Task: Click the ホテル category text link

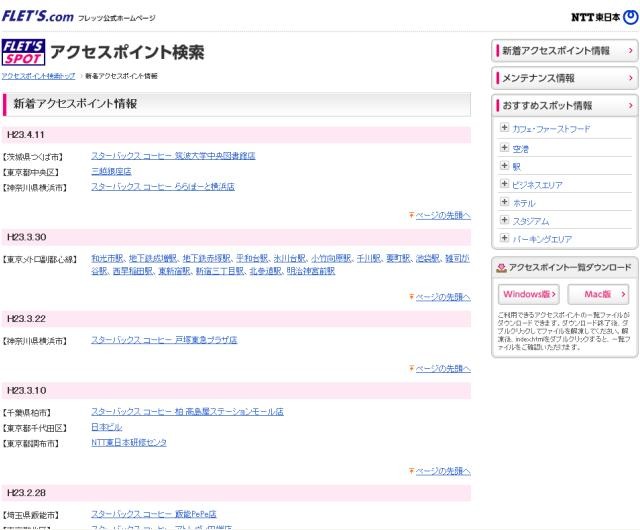Action: [524, 203]
